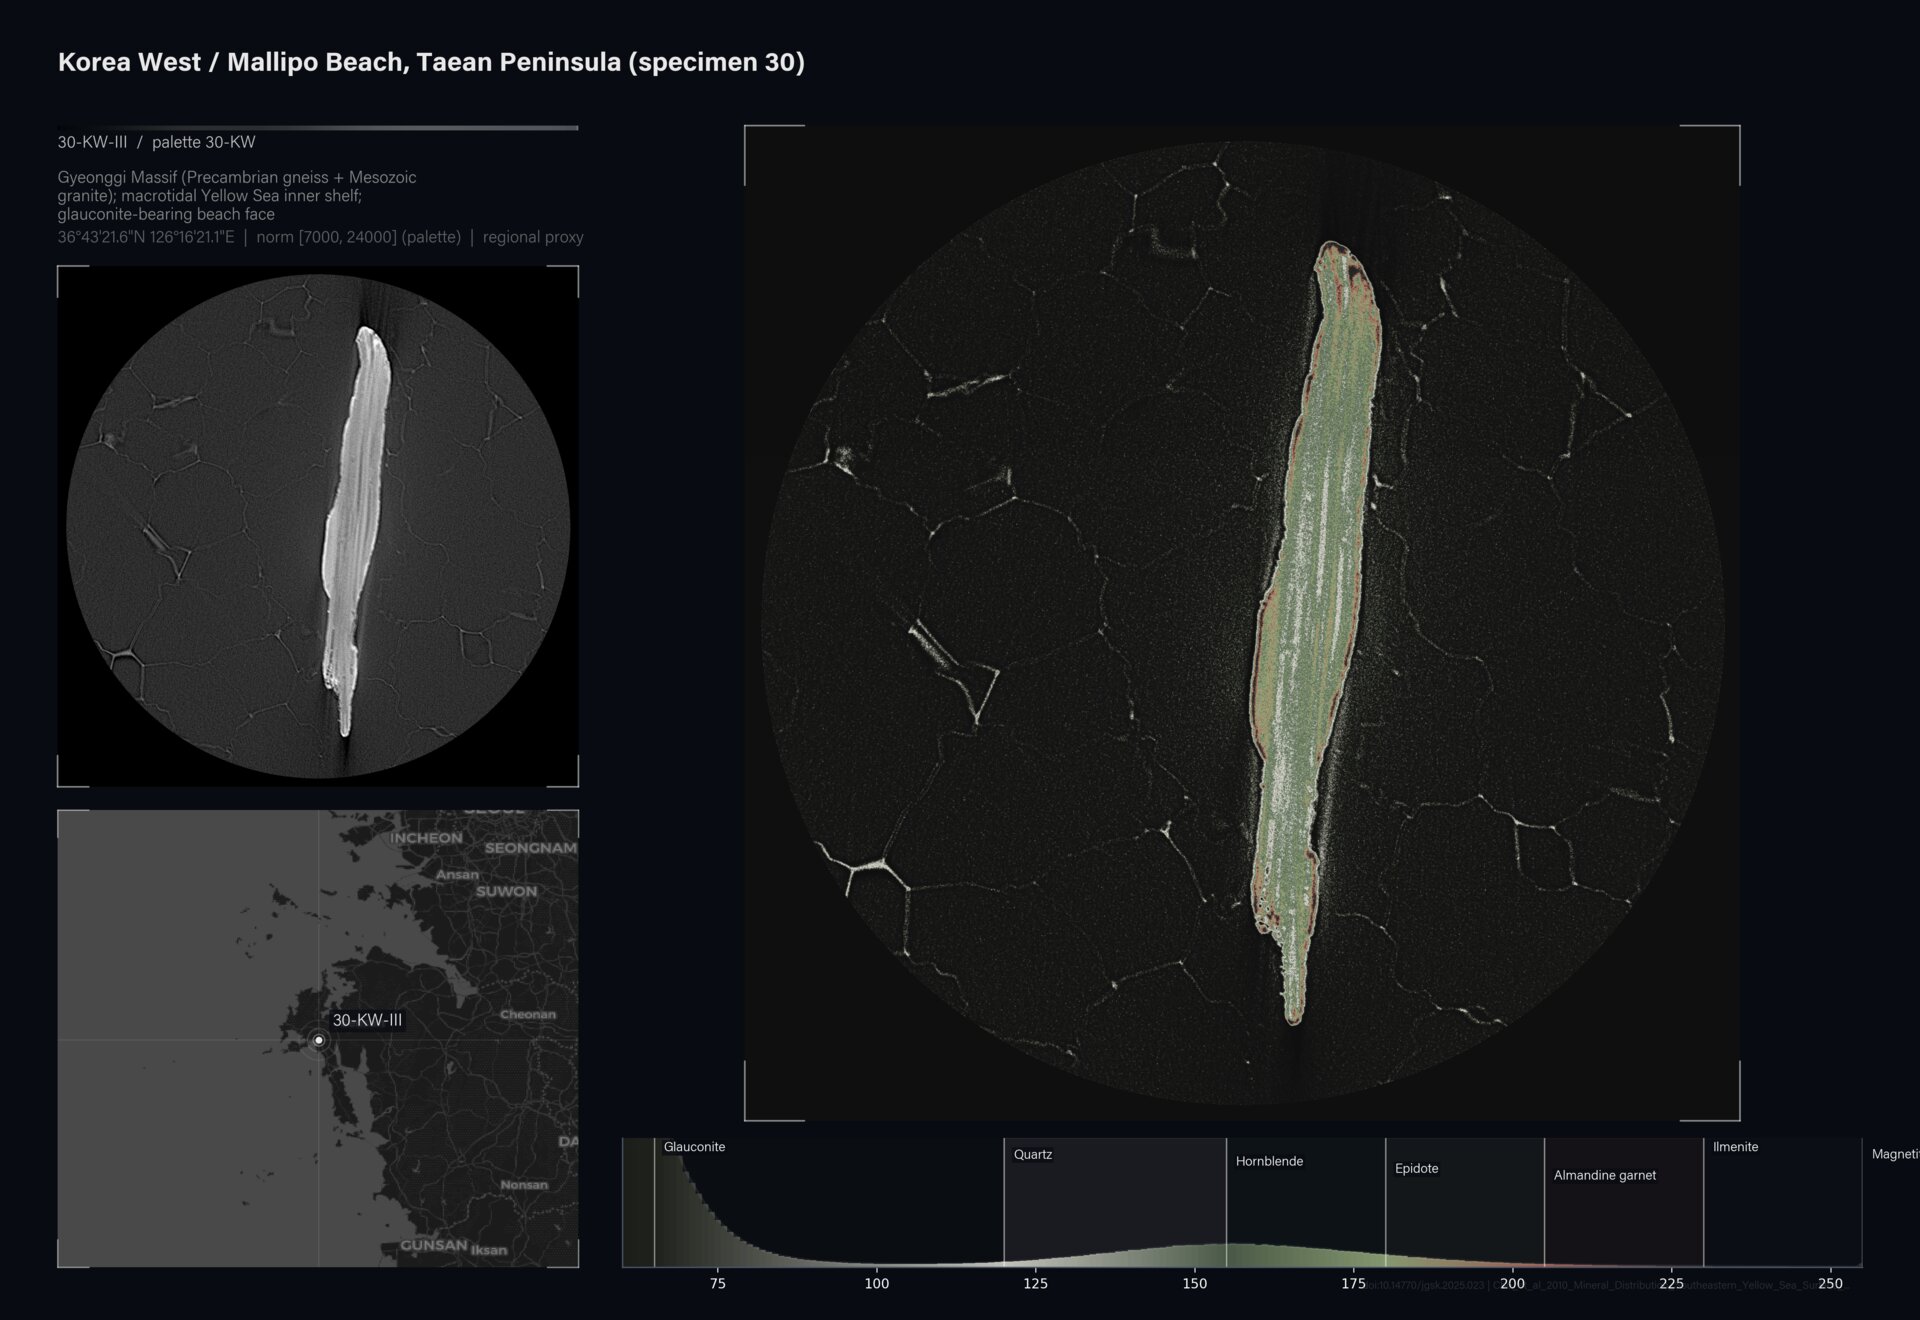
Task: Click the INCHEON city label on the map
Action: 426,838
